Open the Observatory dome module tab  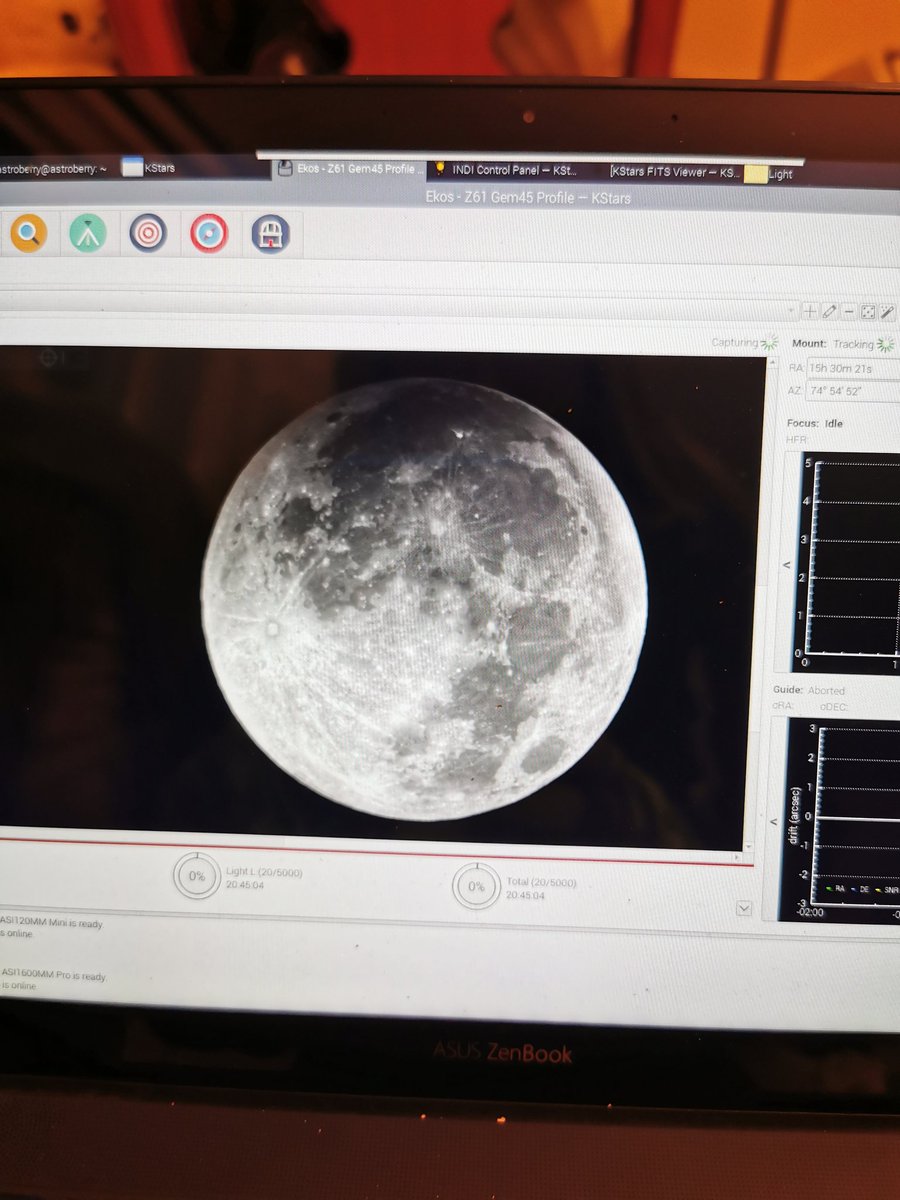[270, 234]
